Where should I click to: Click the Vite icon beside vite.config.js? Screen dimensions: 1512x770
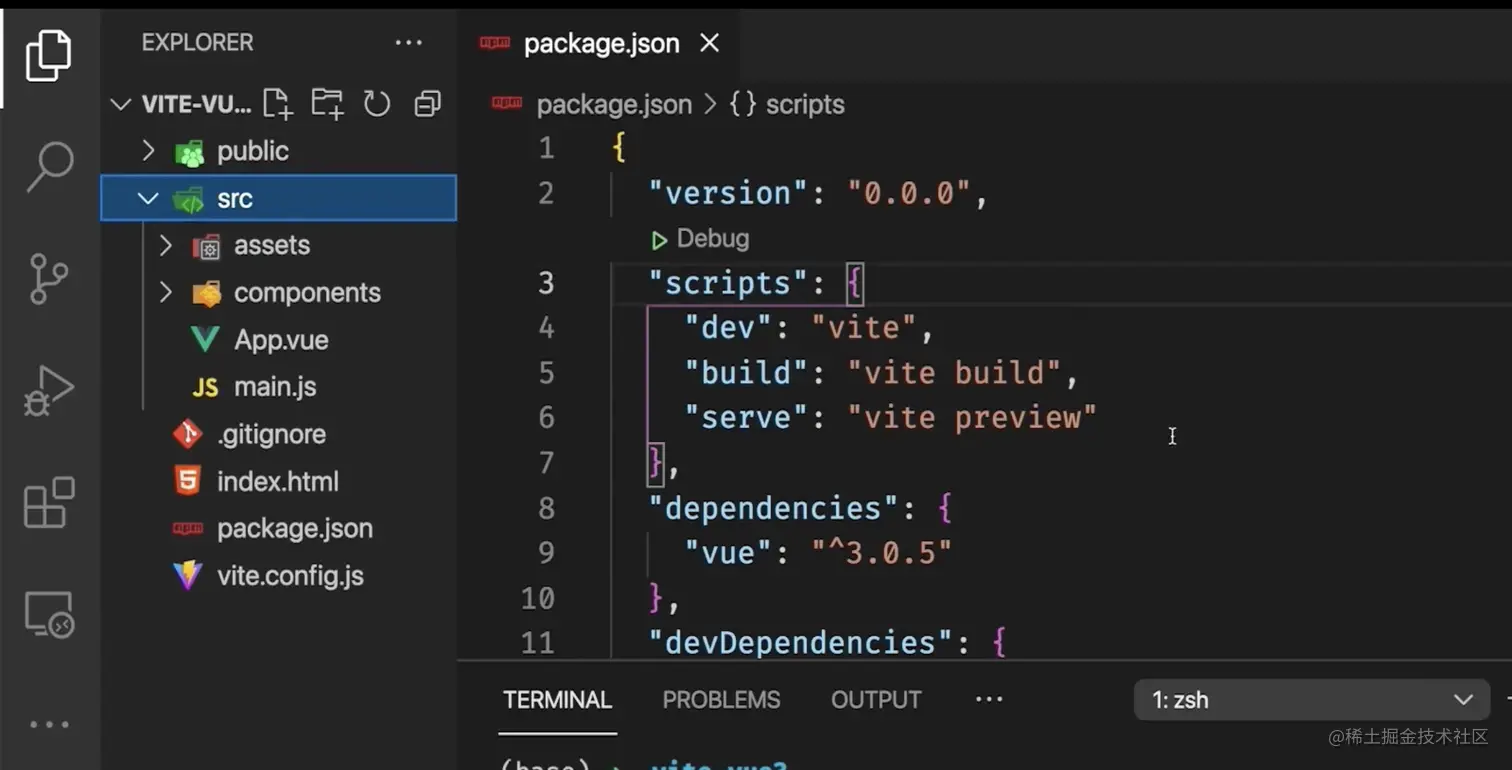pyautogui.click(x=187, y=576)
